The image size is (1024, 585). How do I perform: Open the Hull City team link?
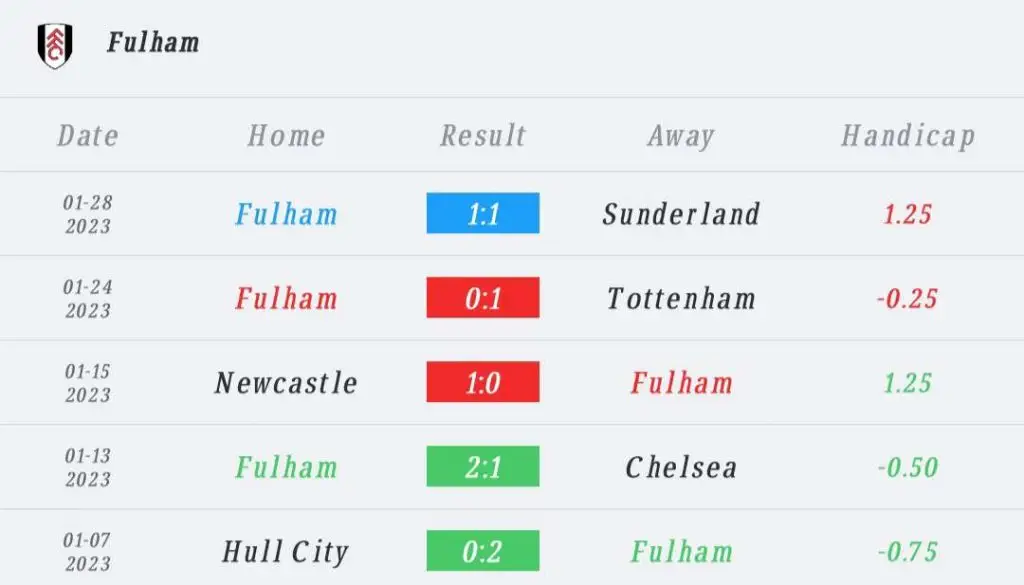pos(286,552)
